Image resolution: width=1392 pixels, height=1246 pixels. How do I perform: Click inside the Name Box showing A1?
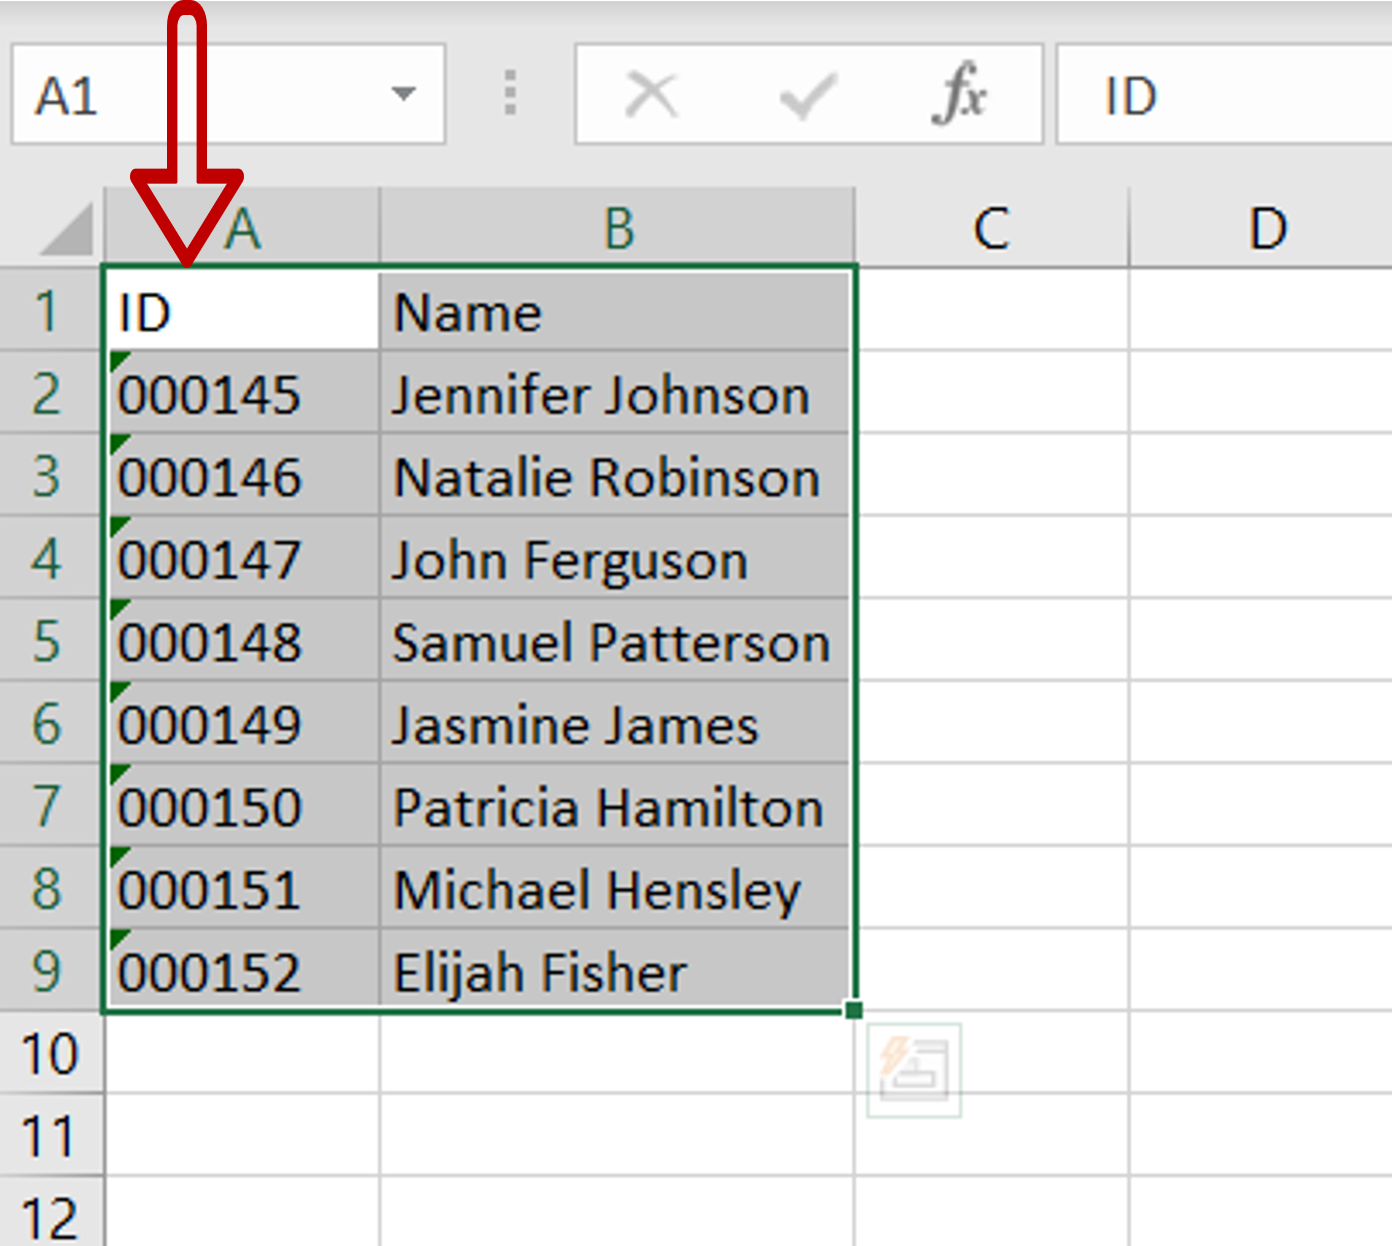click(200, 96)
